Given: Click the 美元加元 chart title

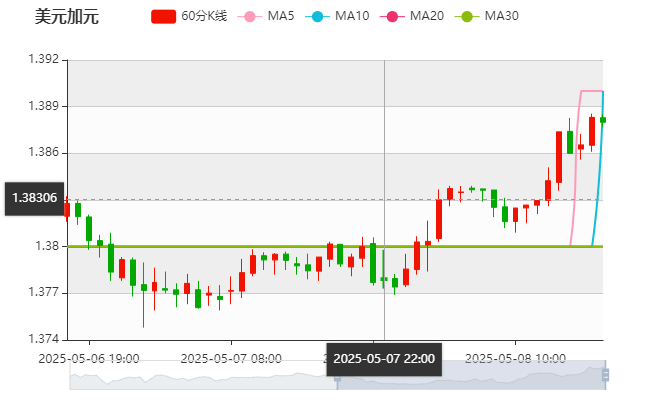Looking at the screenshot, I should point(66,17).
